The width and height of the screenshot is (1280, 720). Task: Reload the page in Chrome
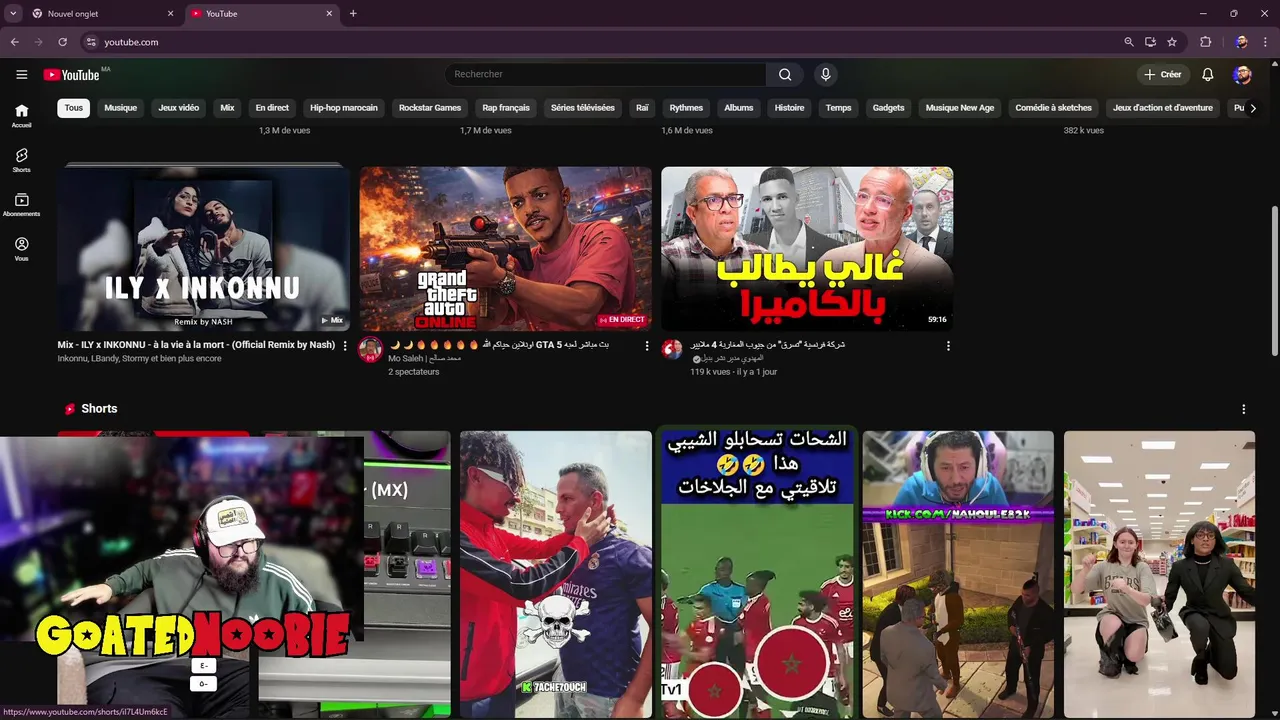point(62,42)
